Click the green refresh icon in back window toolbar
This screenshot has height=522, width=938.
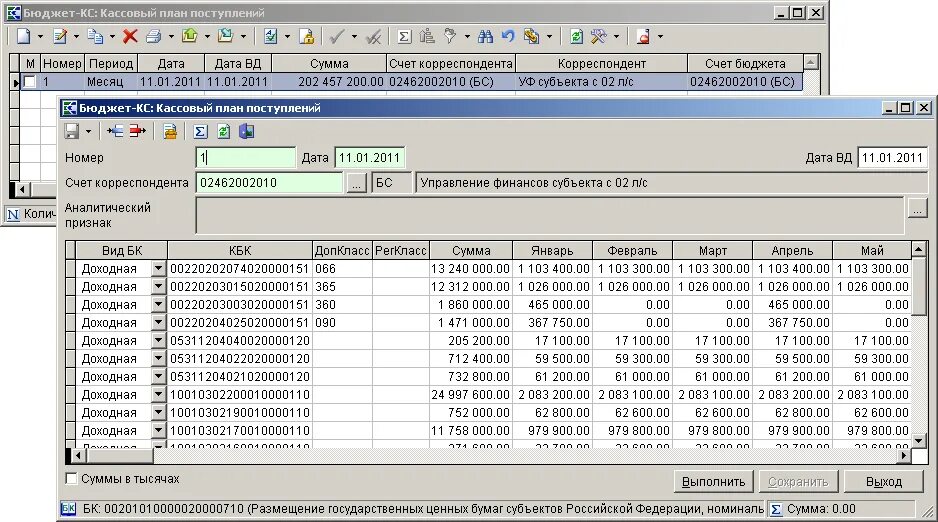576,37
